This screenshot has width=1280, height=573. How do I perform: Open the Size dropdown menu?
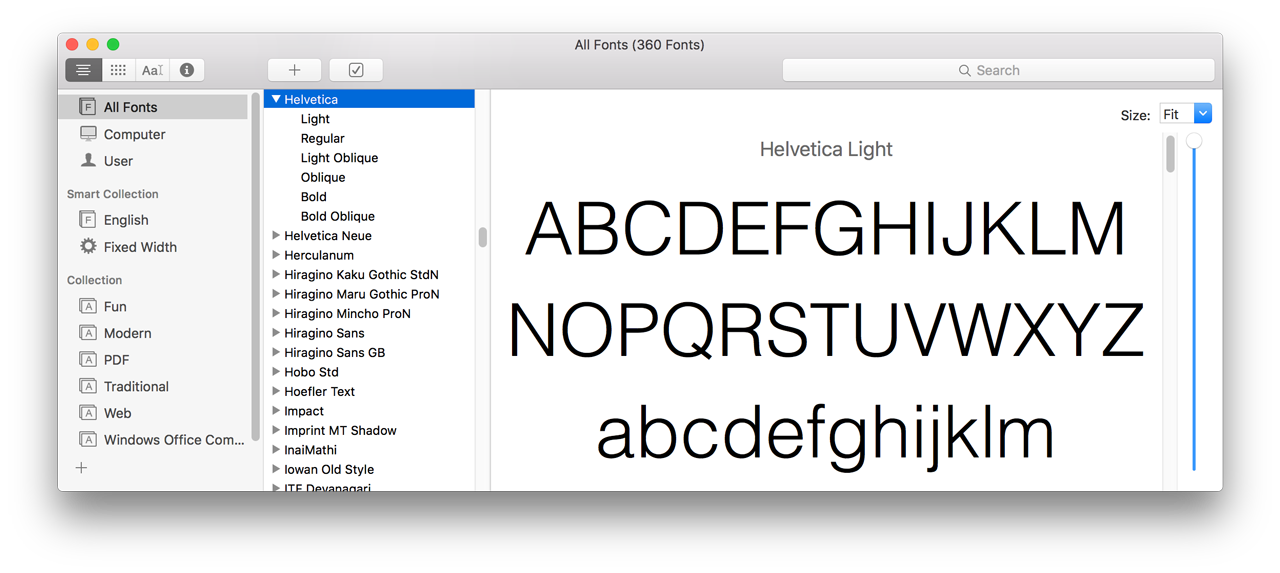1203,114
